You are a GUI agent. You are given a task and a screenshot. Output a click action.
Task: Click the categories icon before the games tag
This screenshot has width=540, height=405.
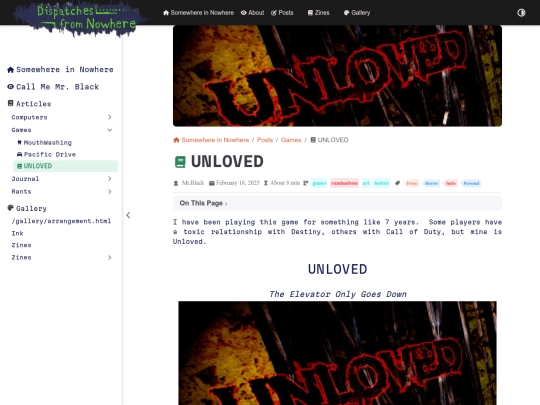coord(305,183)
